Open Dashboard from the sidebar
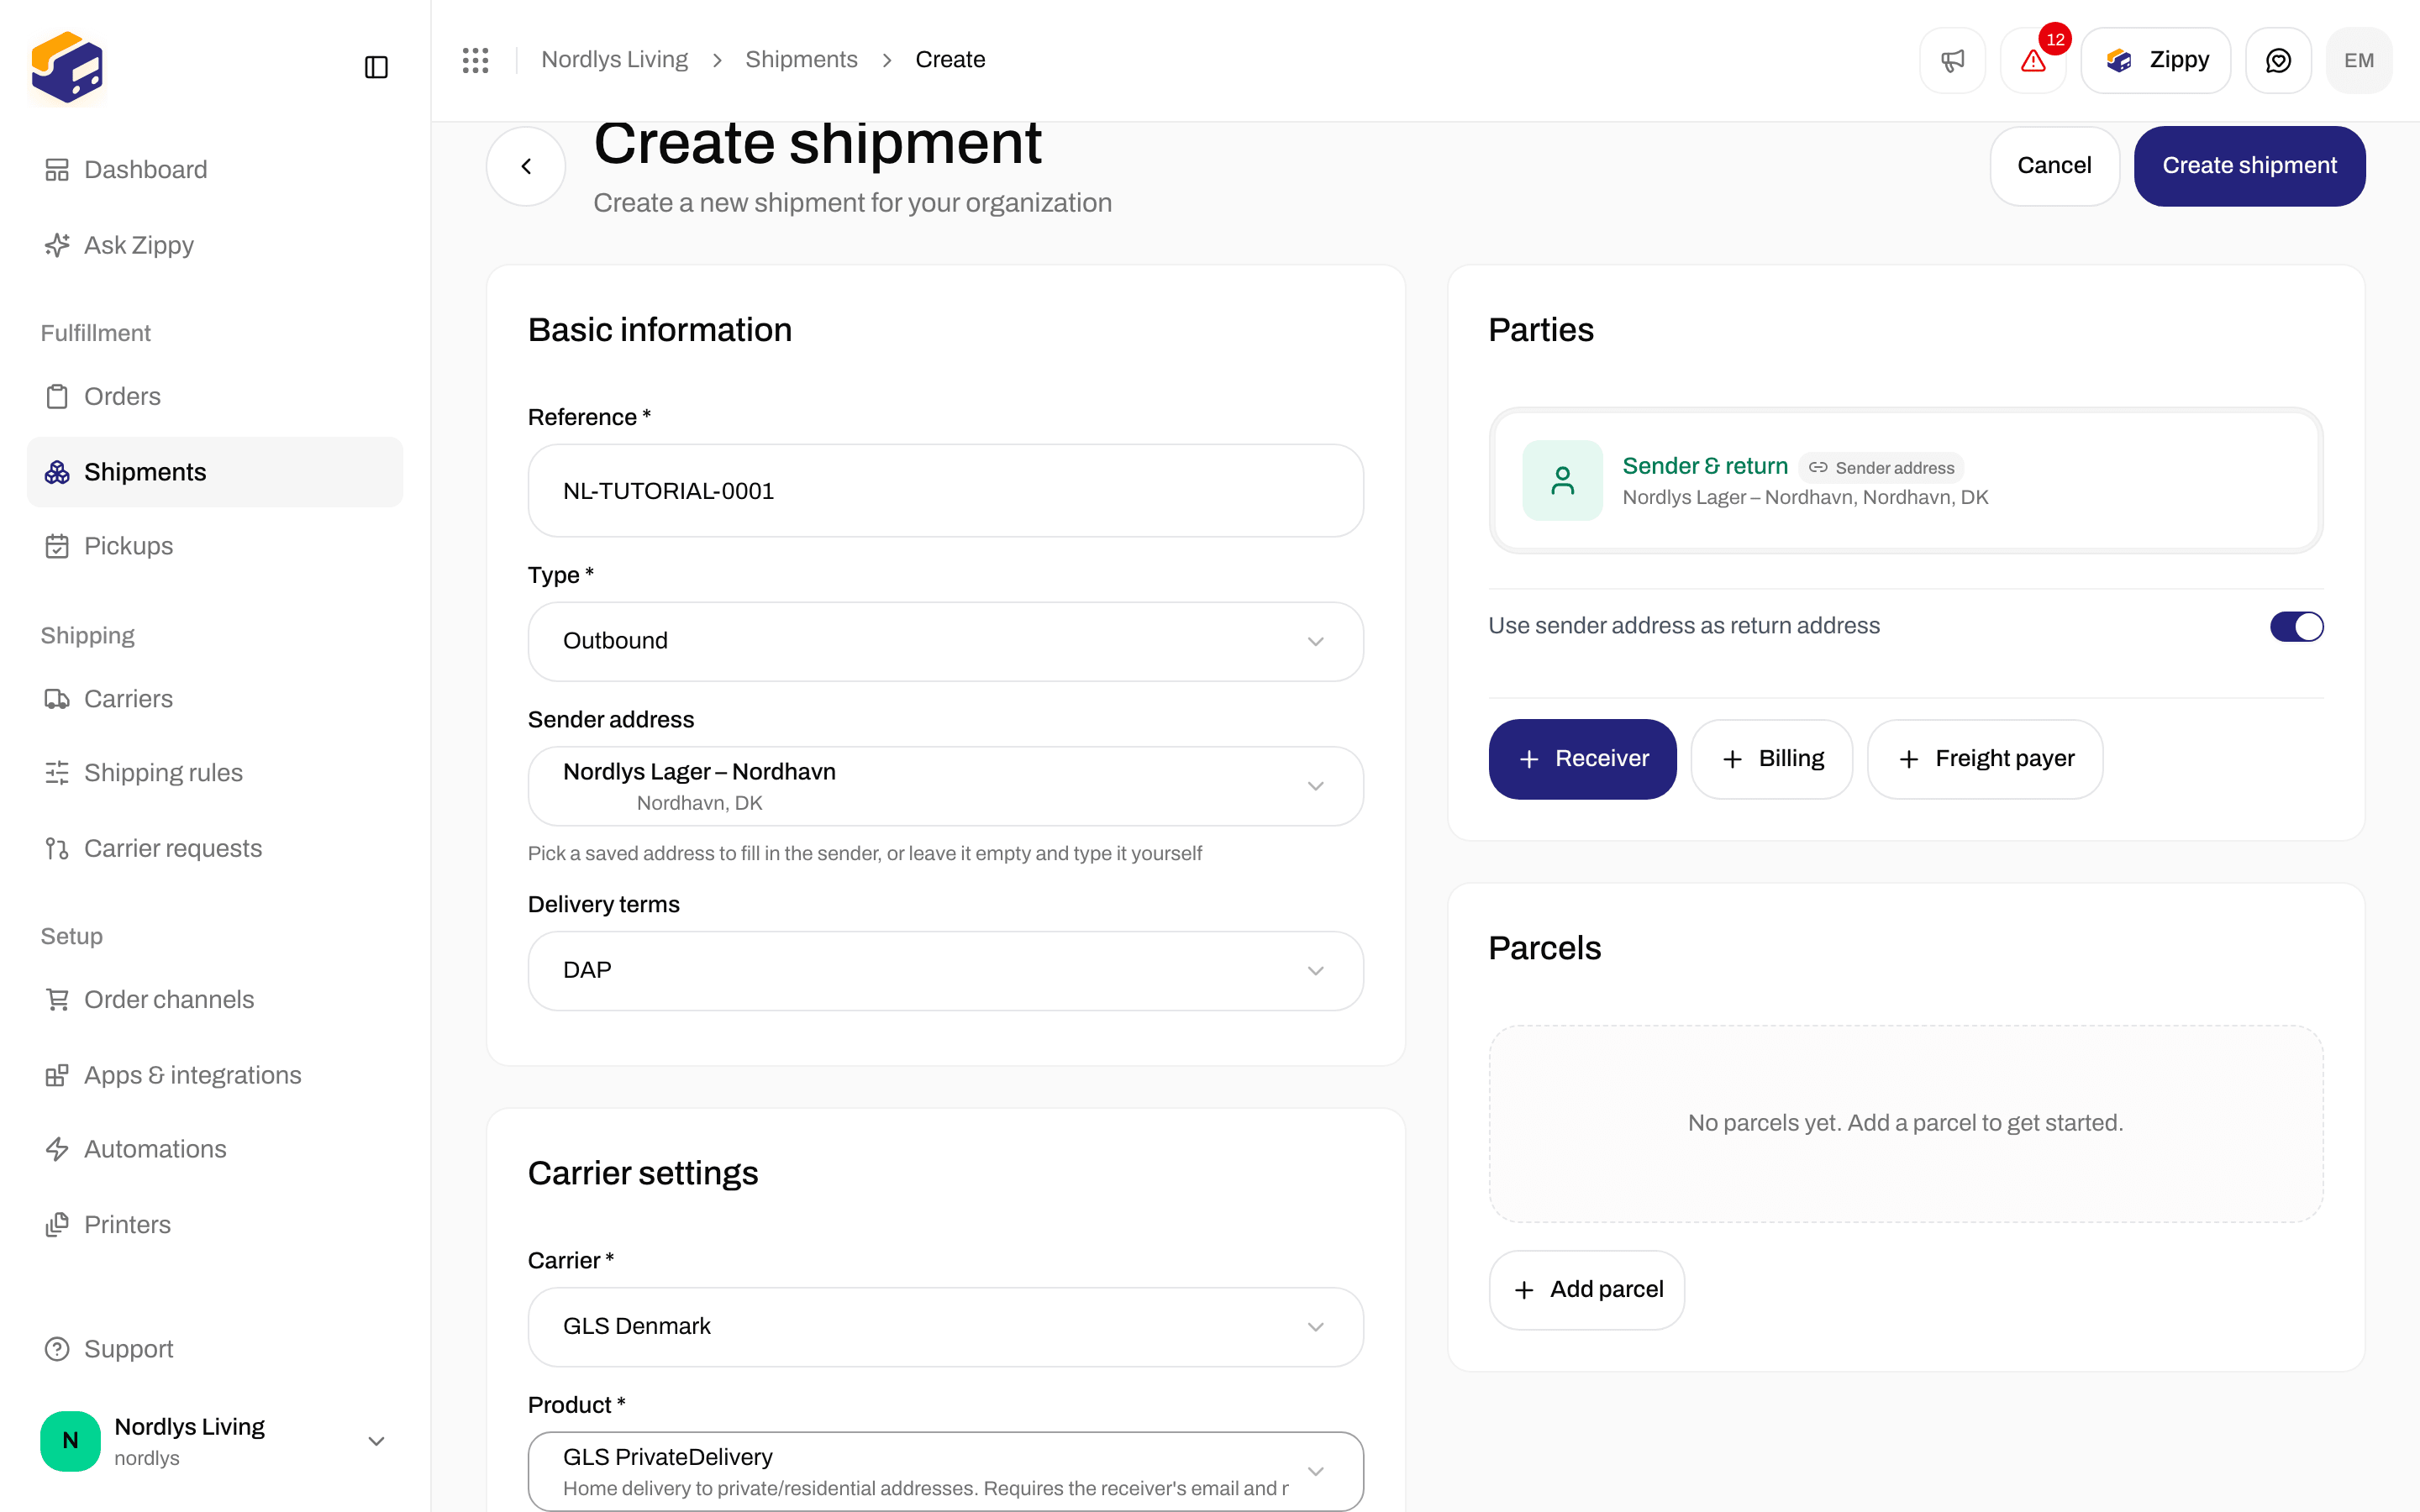Image resolution: width=2420 pixels, height=1512 pixels. click(x=215, y=169)
